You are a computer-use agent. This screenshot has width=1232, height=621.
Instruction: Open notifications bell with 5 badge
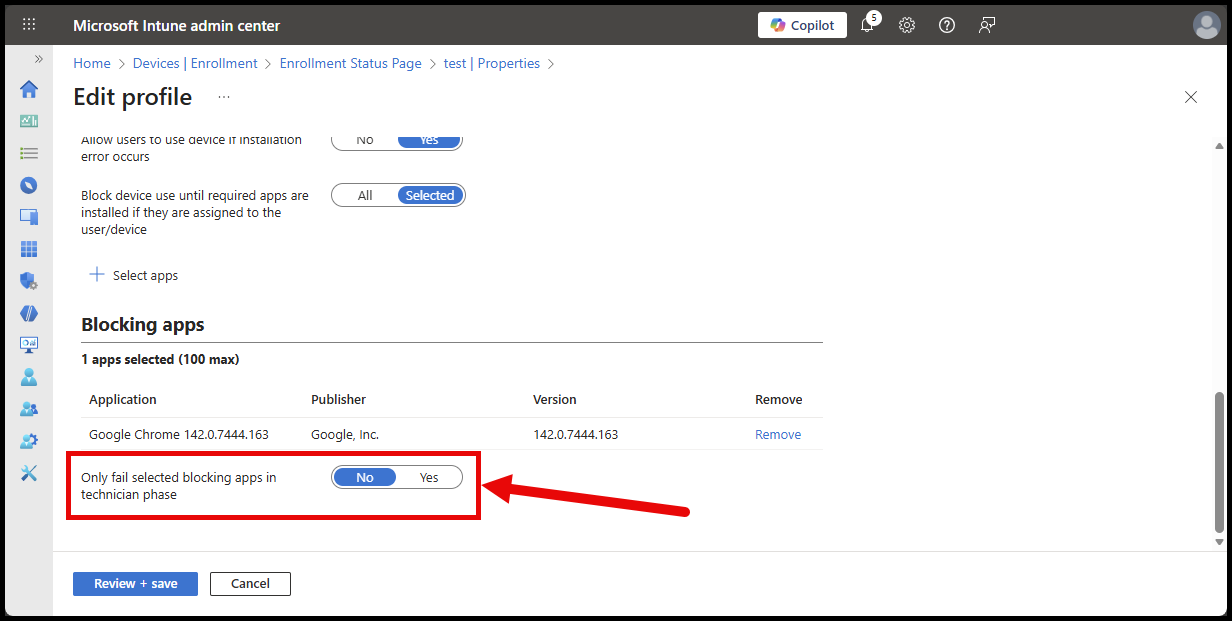[x=867, y=25]
